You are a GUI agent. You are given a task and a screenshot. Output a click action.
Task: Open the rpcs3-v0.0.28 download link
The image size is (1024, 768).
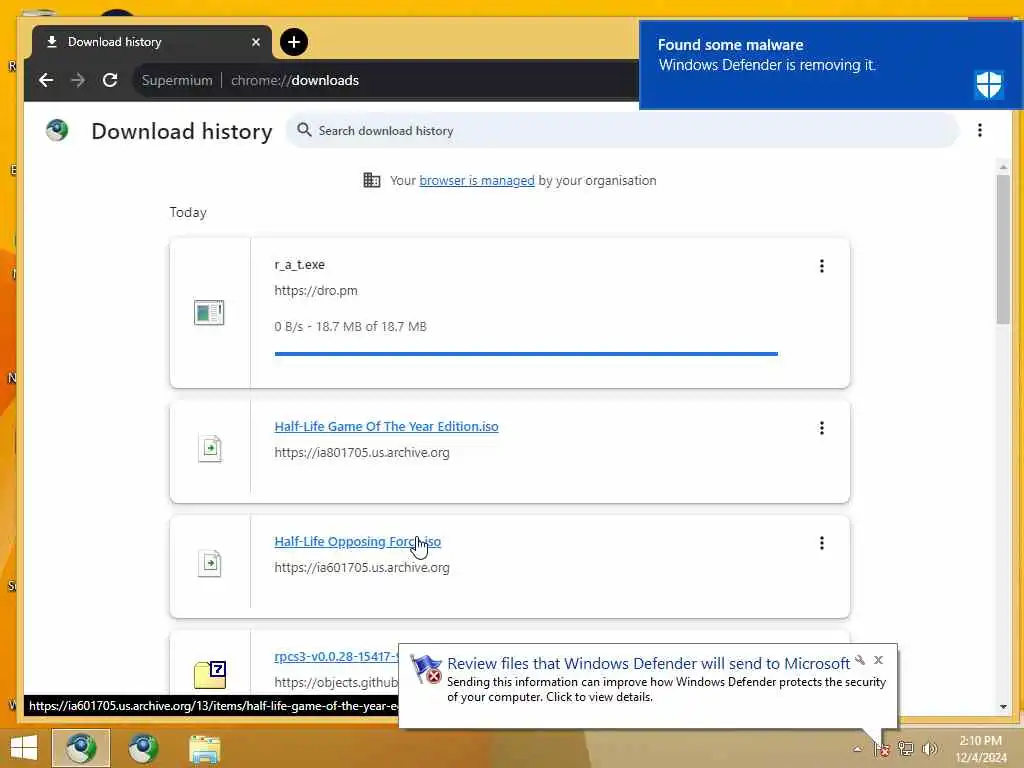pos(336,656)
